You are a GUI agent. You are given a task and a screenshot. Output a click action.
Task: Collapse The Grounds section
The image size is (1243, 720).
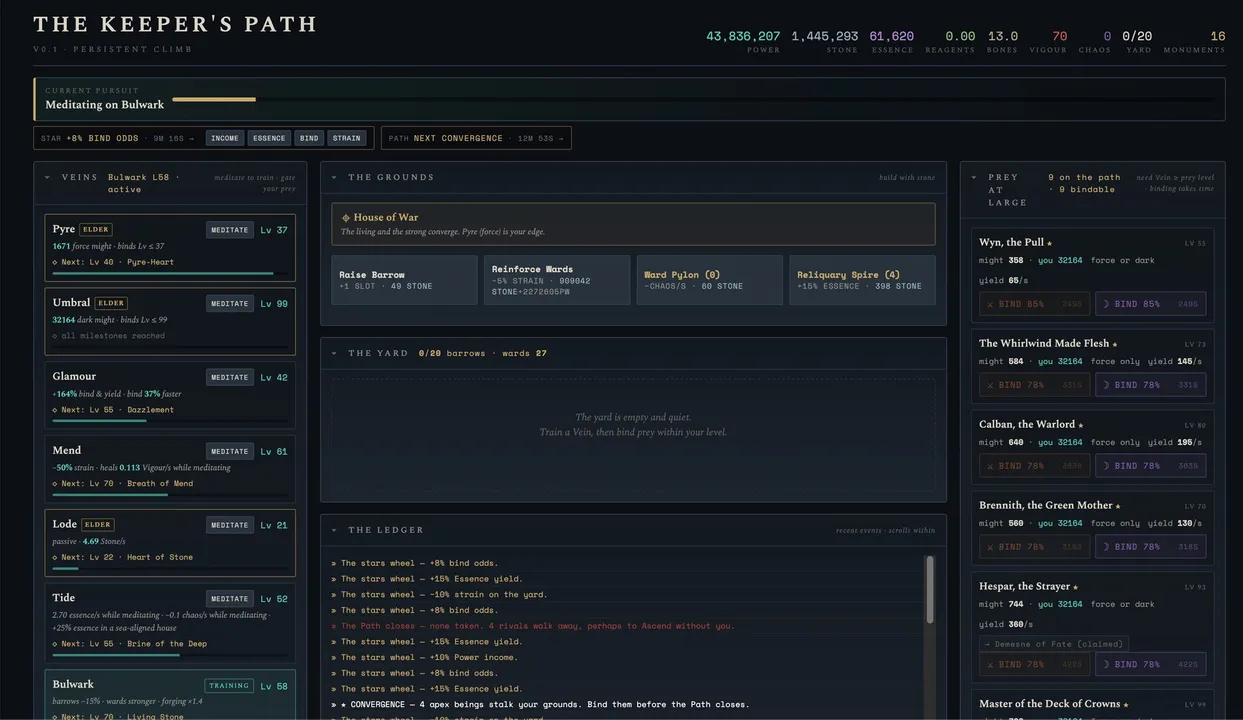(x=334, y=177)
